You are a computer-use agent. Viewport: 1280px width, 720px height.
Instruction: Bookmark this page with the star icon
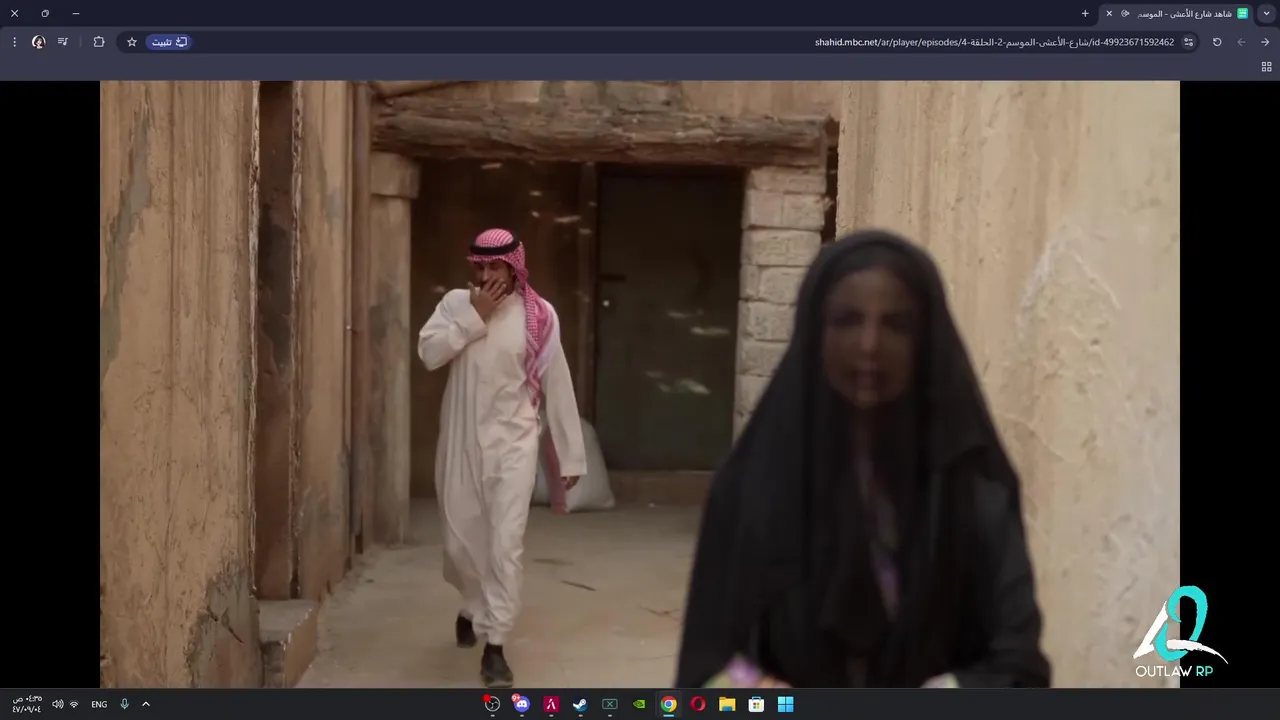(x=132, y=42)
